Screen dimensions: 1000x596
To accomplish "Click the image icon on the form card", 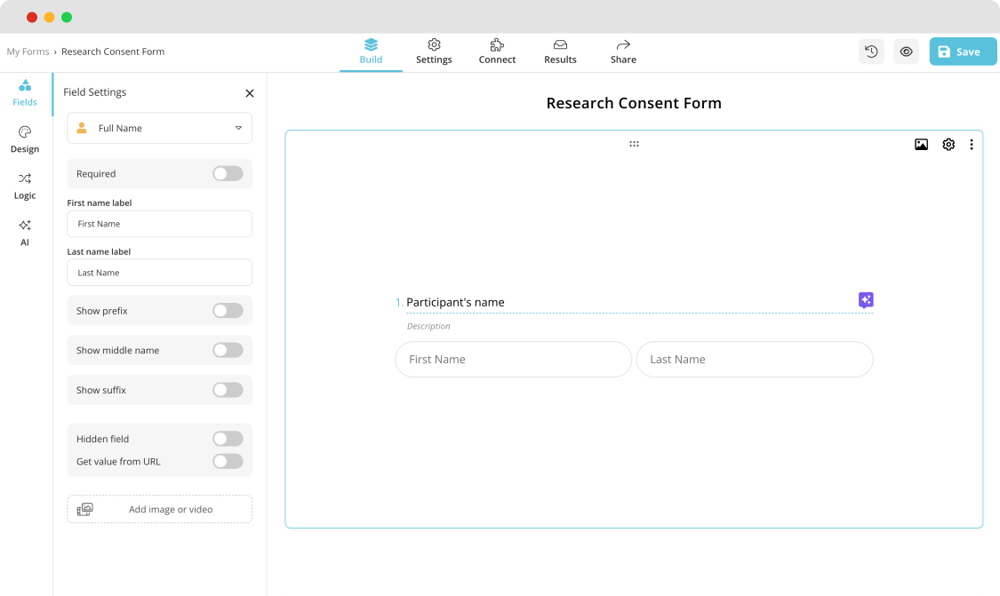I will 921,145.
